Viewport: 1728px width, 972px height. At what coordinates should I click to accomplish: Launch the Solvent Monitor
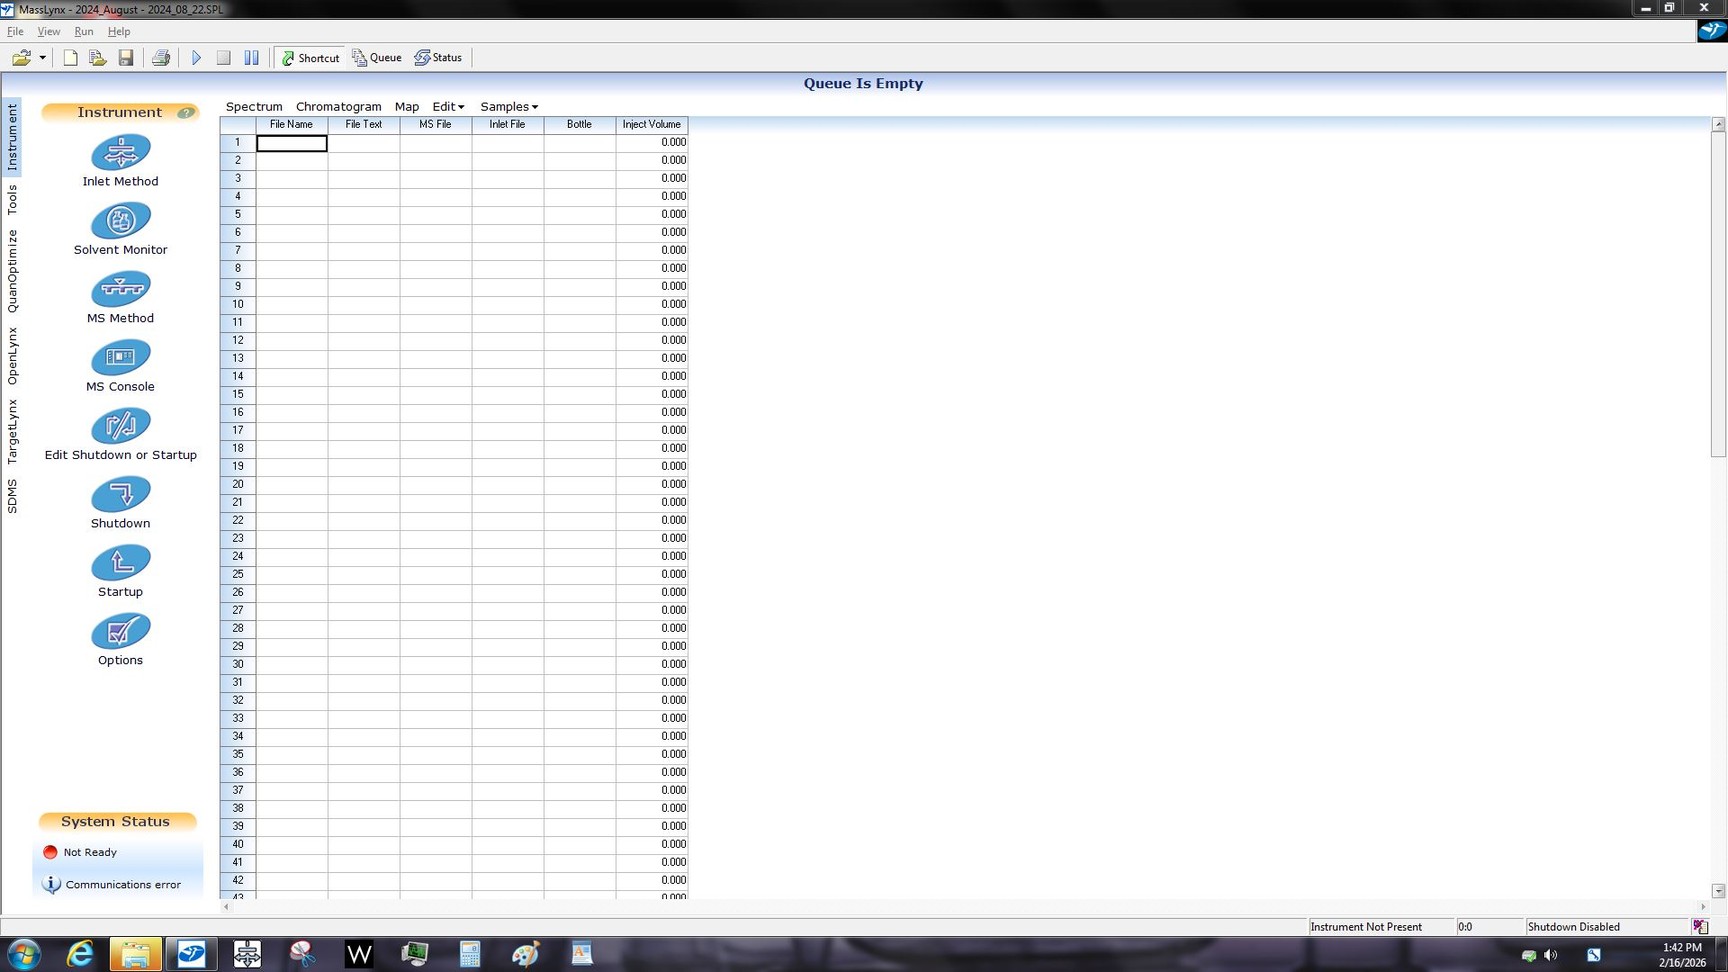coord(120,221)
